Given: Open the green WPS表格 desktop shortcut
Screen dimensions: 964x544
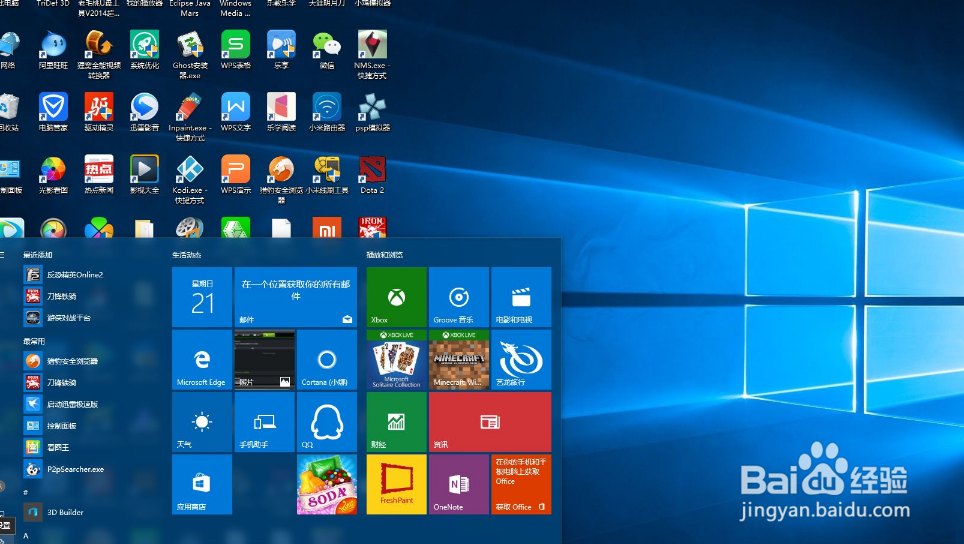Looking at the screenshot, I should (235, 50).
